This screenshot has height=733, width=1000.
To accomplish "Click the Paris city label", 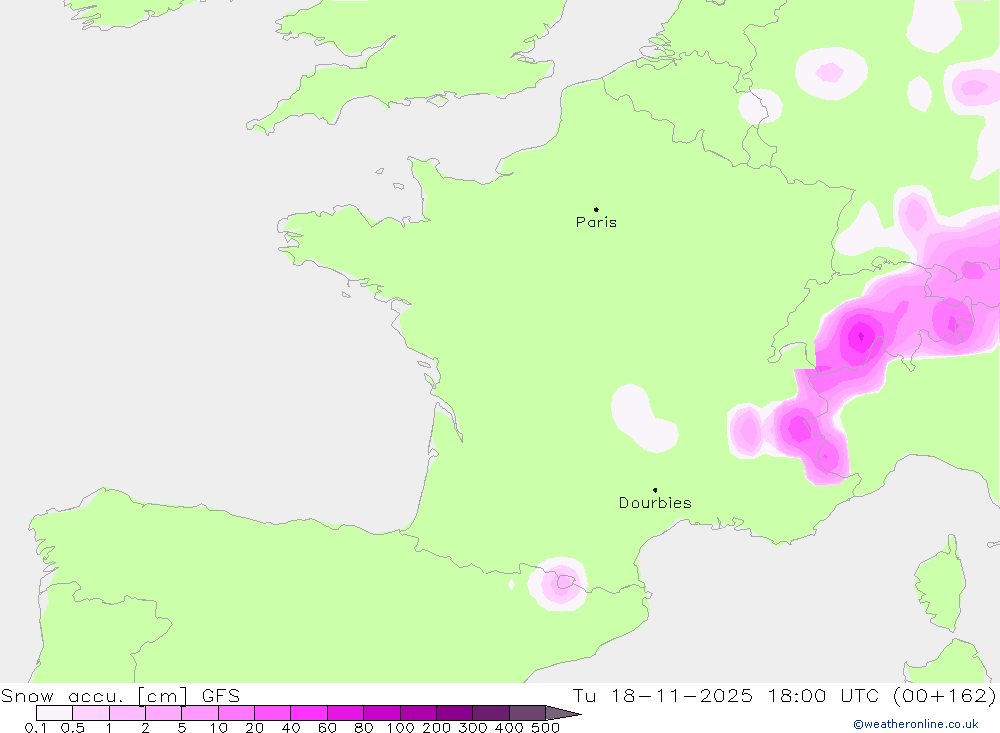I will pos(596,222).
